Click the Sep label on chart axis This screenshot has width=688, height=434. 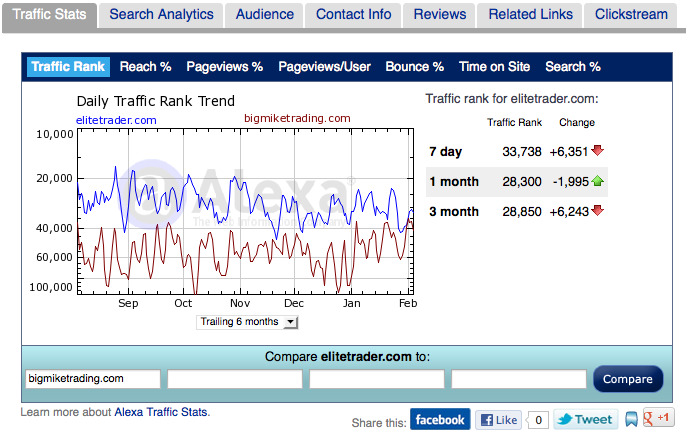(x=128, y=303)
